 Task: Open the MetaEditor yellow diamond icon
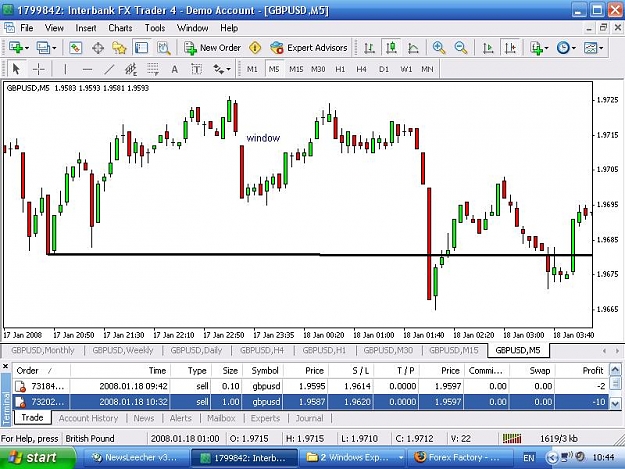[x=255, y=48]
